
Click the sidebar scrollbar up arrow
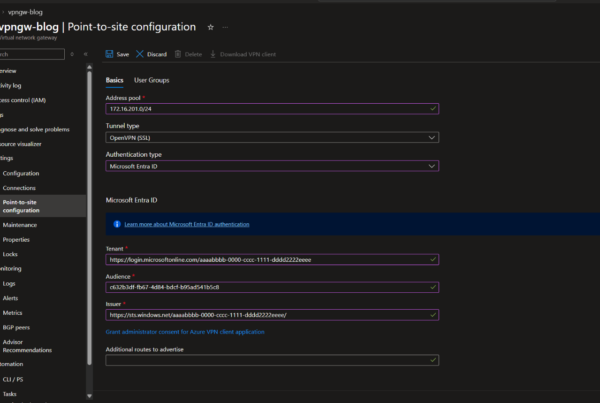click(90, 67)
